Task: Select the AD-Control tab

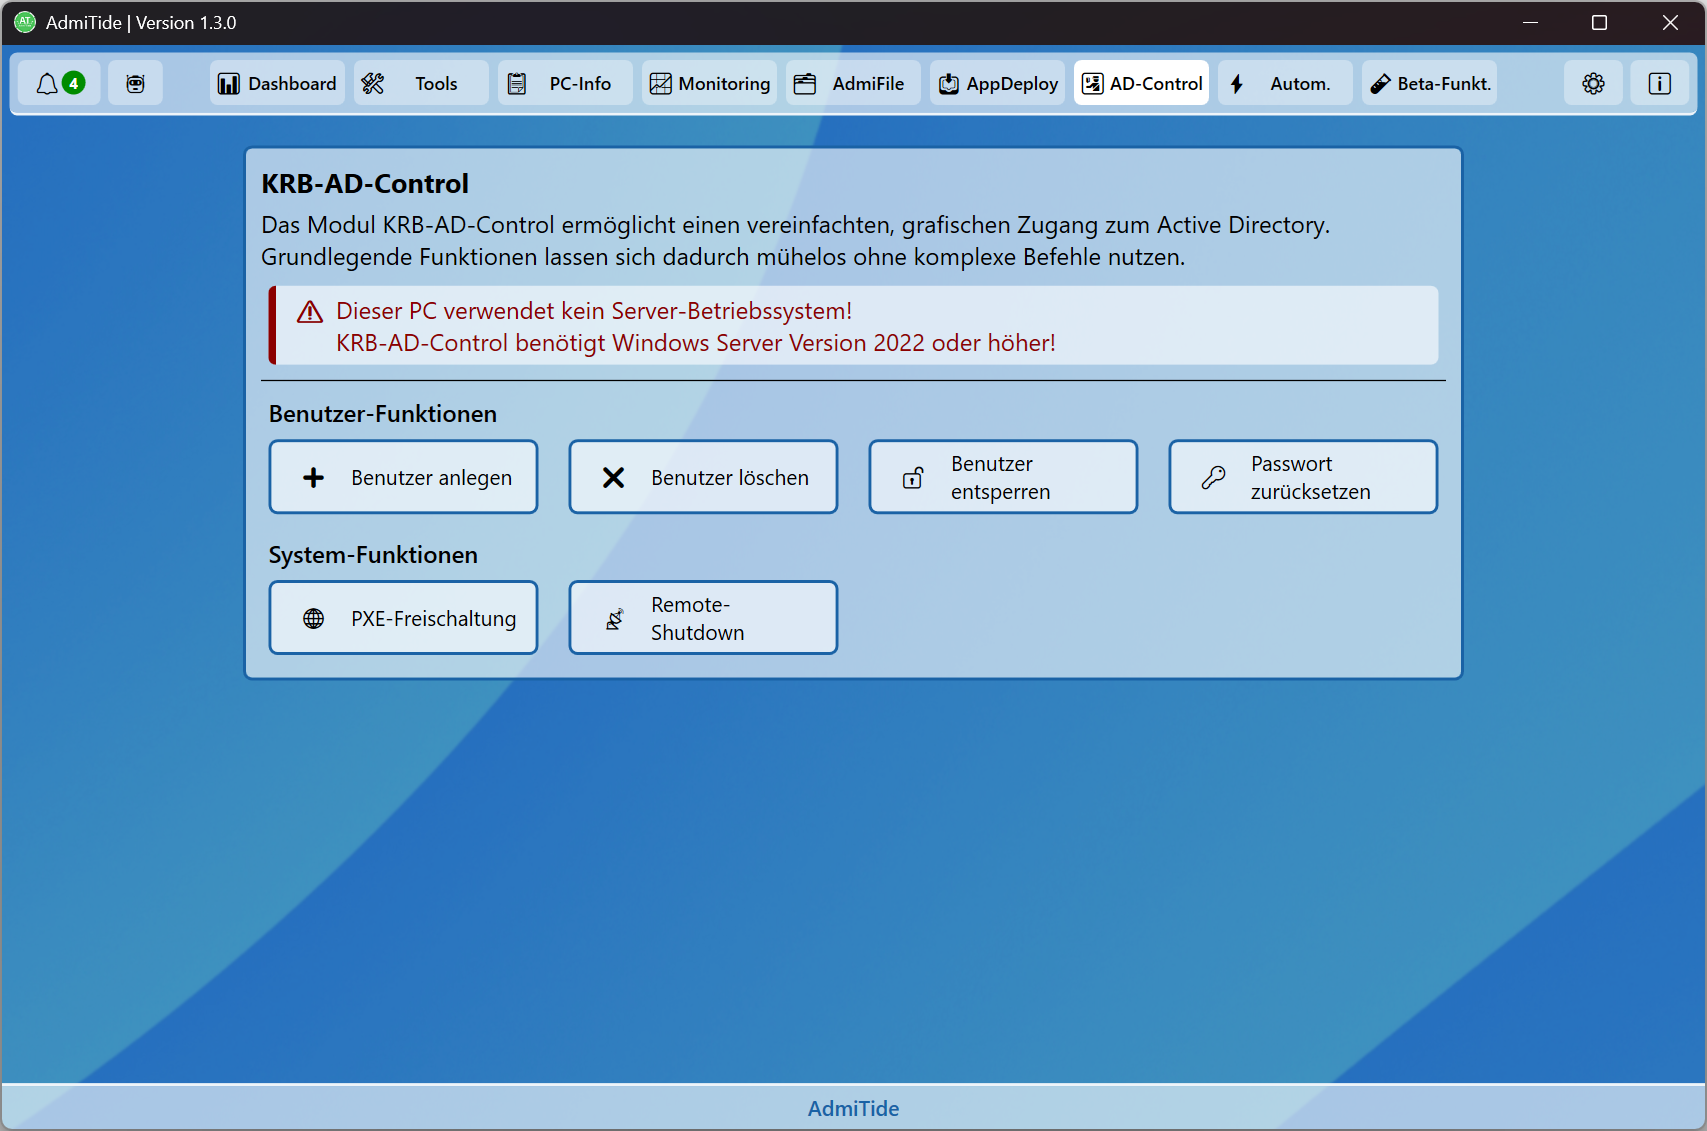Action: coord(1141,83)
